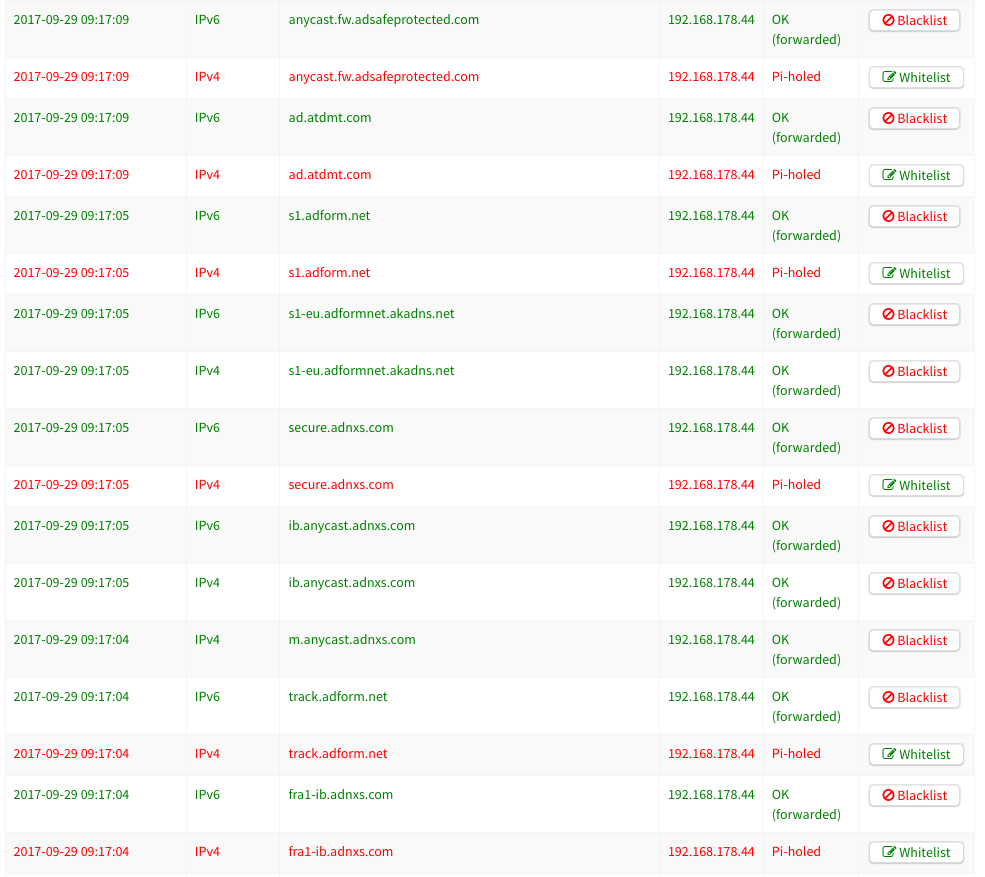Viewport: 985px width, 877px height.
Task: Whitelist the blocked IPv4 secure.adnxs.com query
Action: pyautogui.click(x=915, y=486)
